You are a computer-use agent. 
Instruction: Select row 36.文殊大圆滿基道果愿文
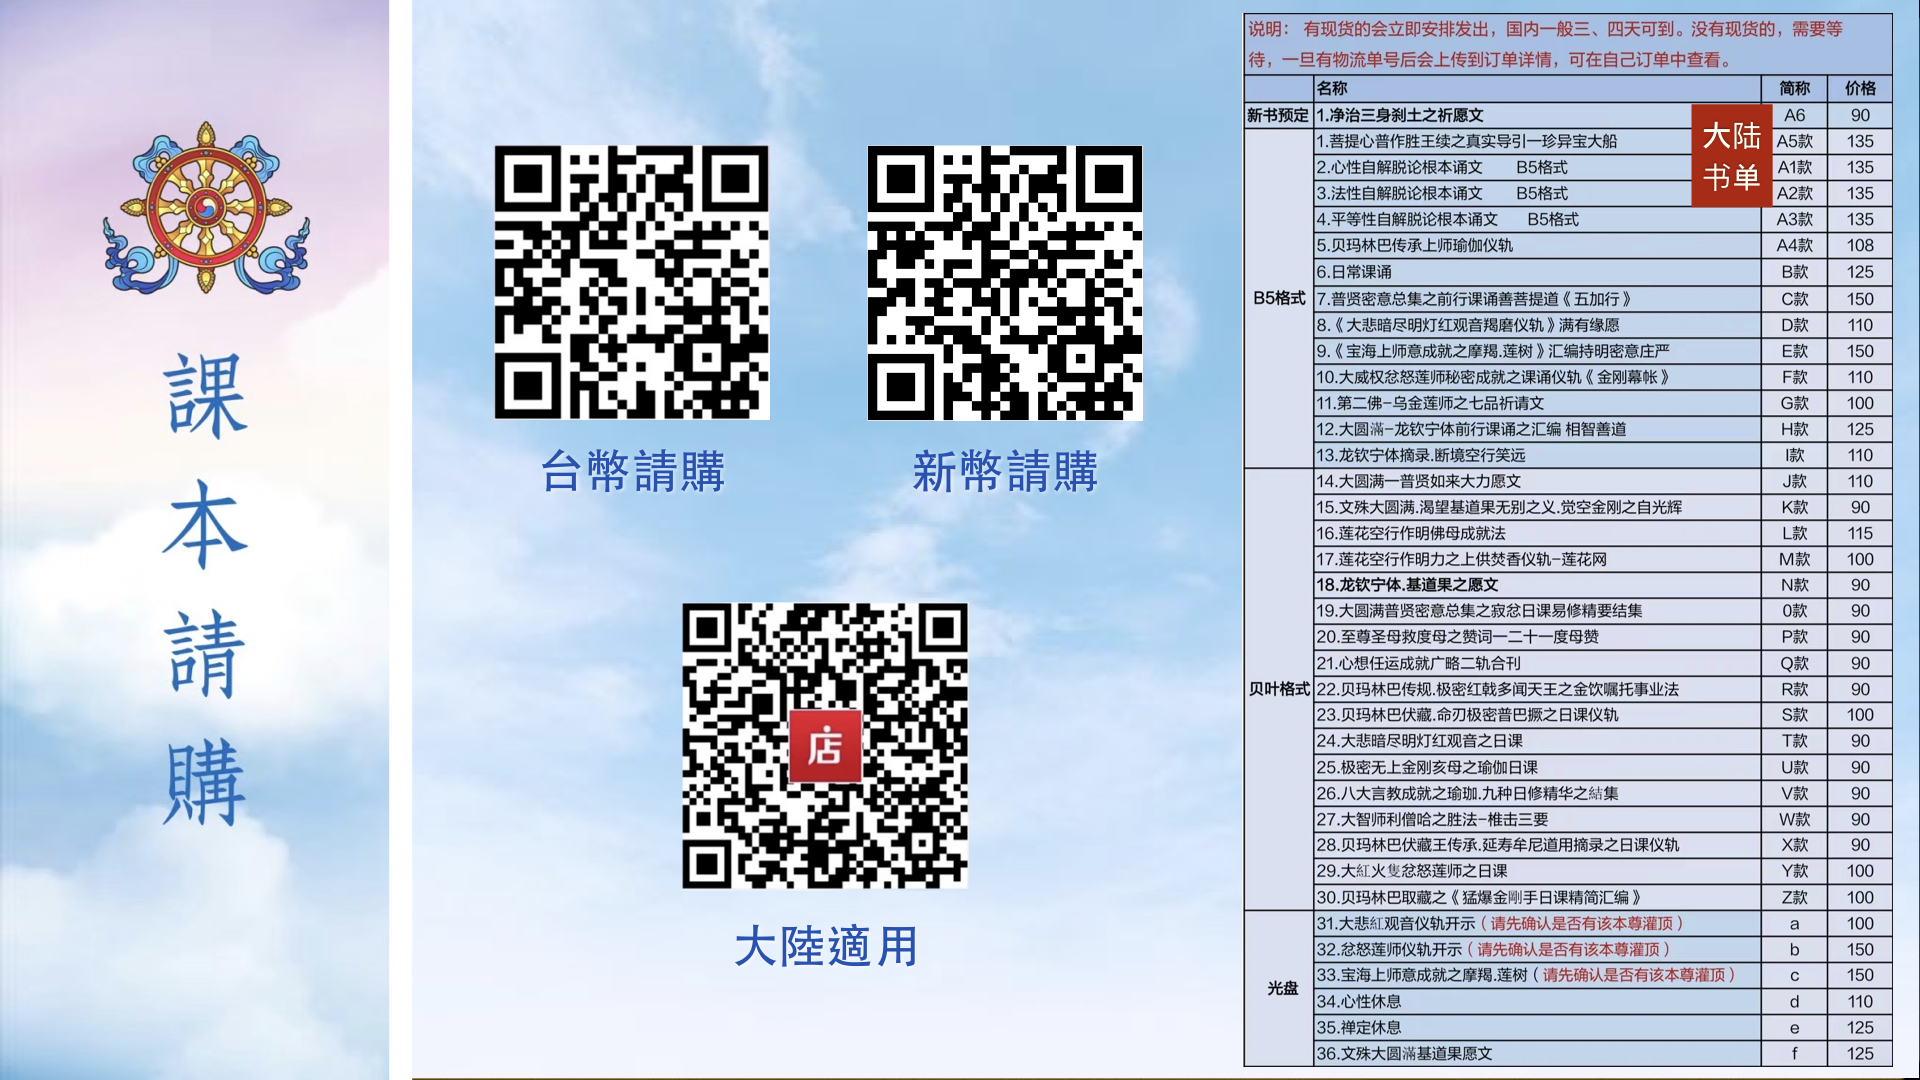point(1538,1053)
